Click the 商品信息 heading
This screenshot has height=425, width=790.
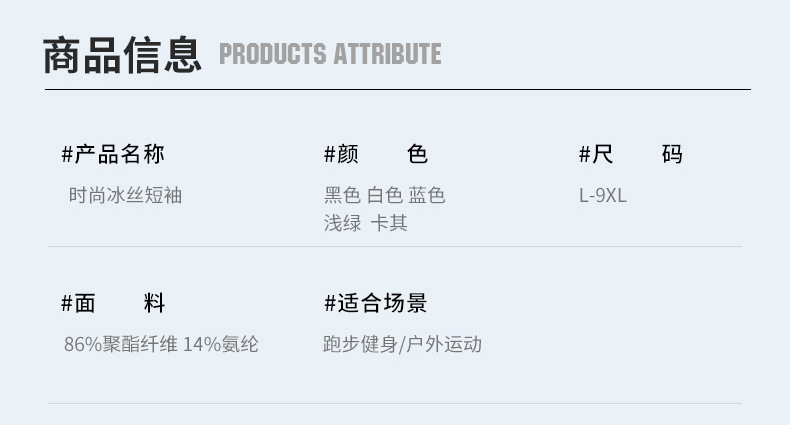tap(122, 54)
